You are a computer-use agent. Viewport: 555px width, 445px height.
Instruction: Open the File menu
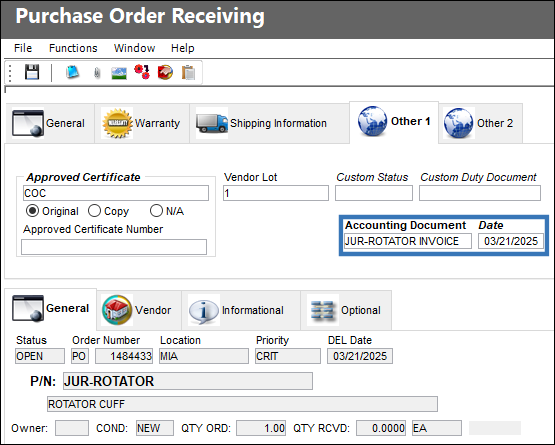click(23, 48)
